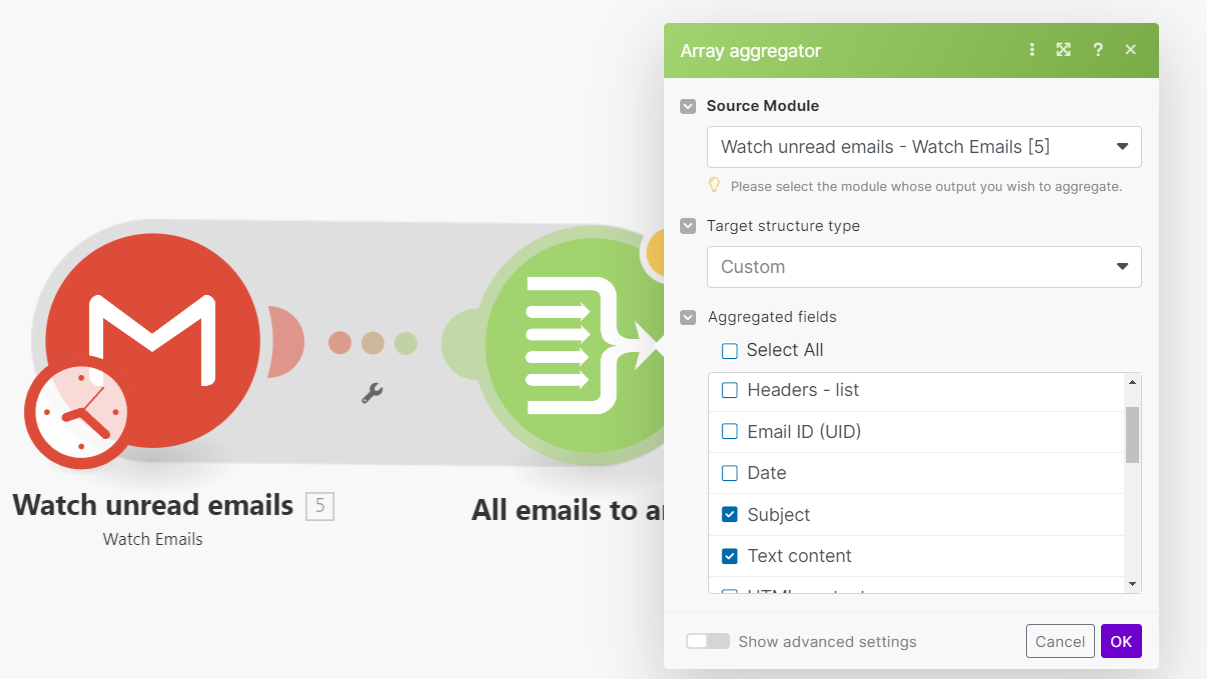Check the Headers - list field
Viewport: 1207px width, 679px height.
point(730,390)
